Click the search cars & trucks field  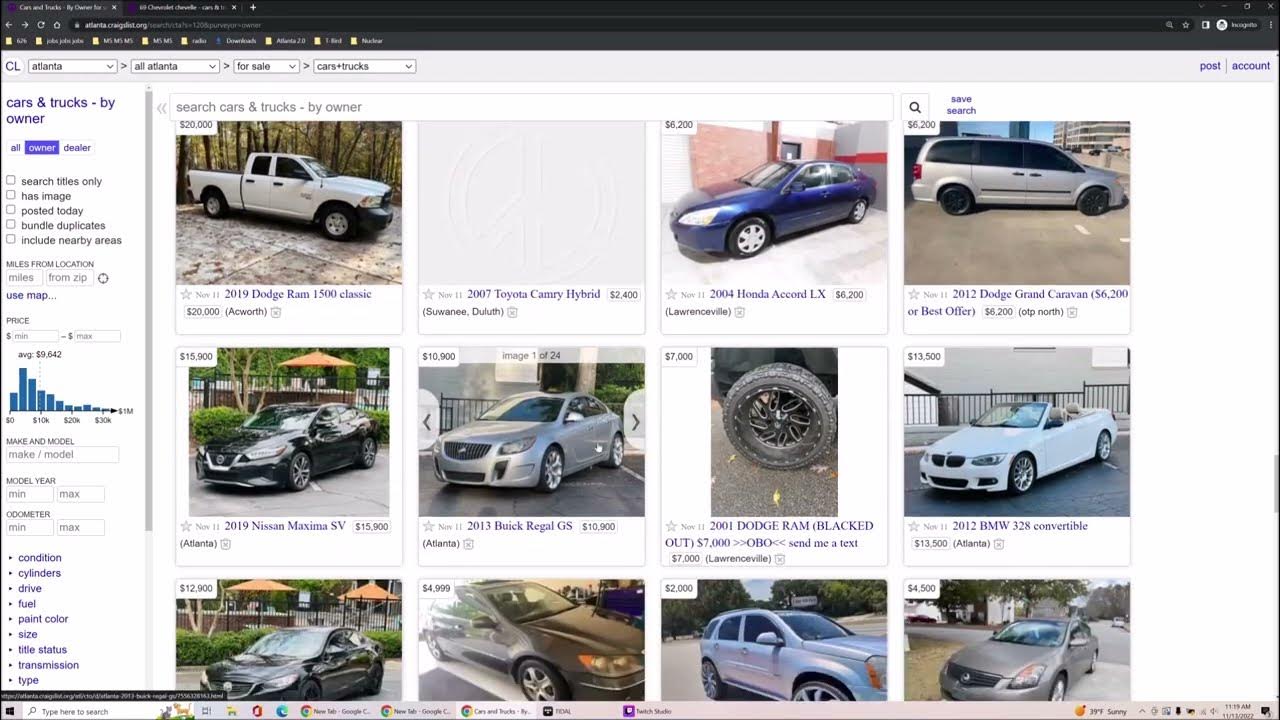pyautogui.click(x=531, y=107)
